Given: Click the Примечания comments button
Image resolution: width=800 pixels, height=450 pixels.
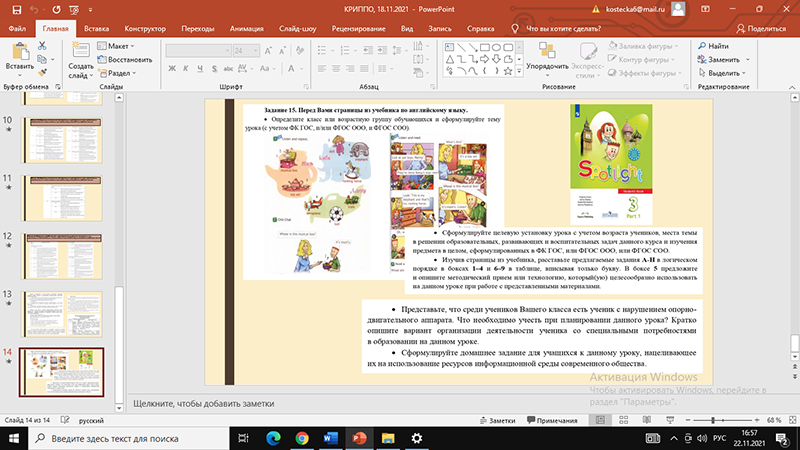Looking at the screenshot, I should tap(552, 420).
